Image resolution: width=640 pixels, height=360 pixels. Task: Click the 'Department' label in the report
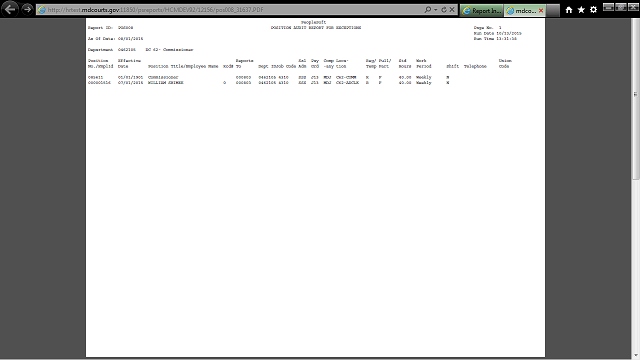click(100, 50)
